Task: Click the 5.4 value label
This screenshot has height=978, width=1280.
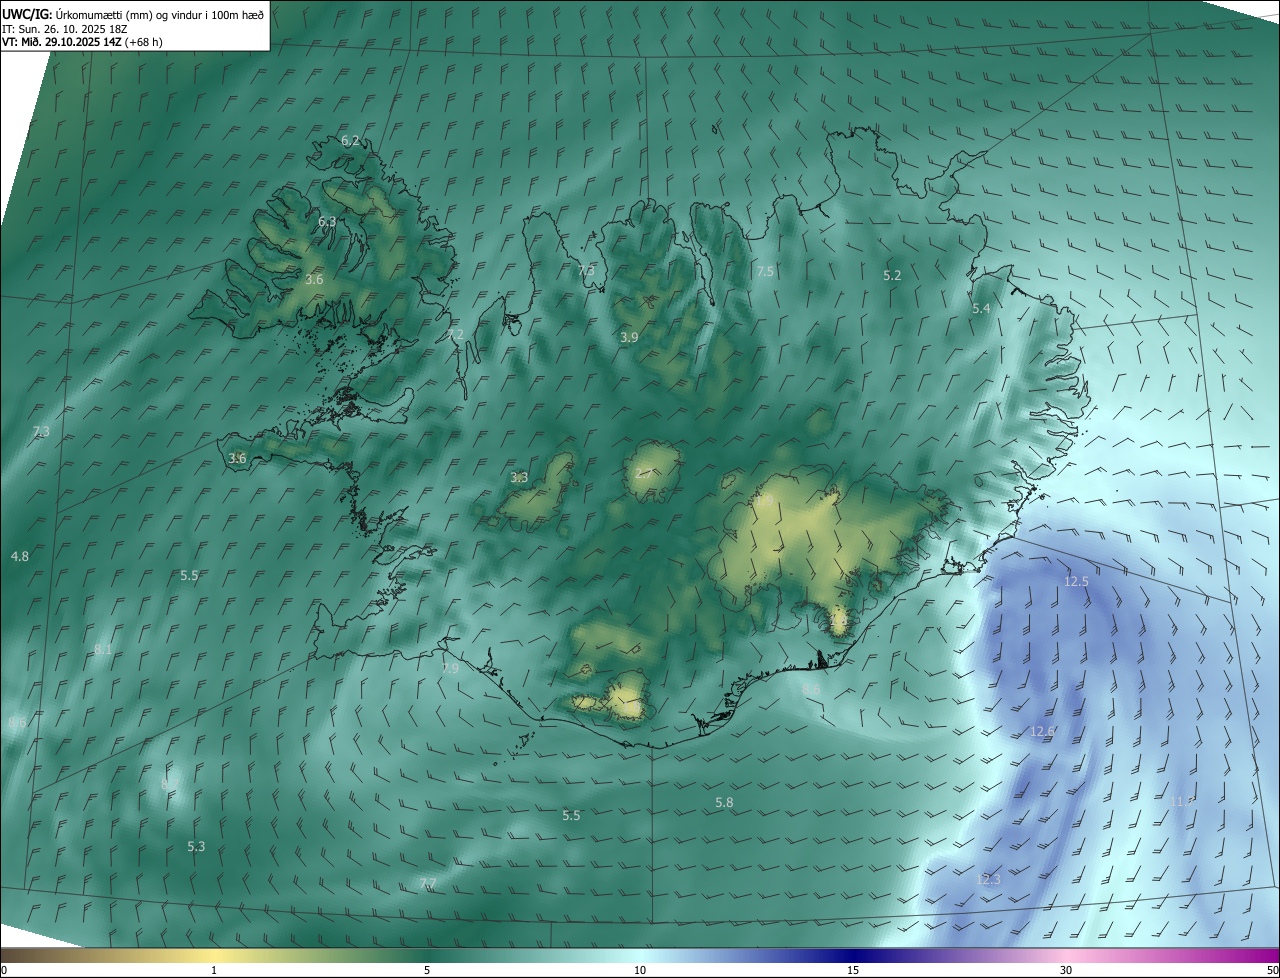Action: (981, 309)
